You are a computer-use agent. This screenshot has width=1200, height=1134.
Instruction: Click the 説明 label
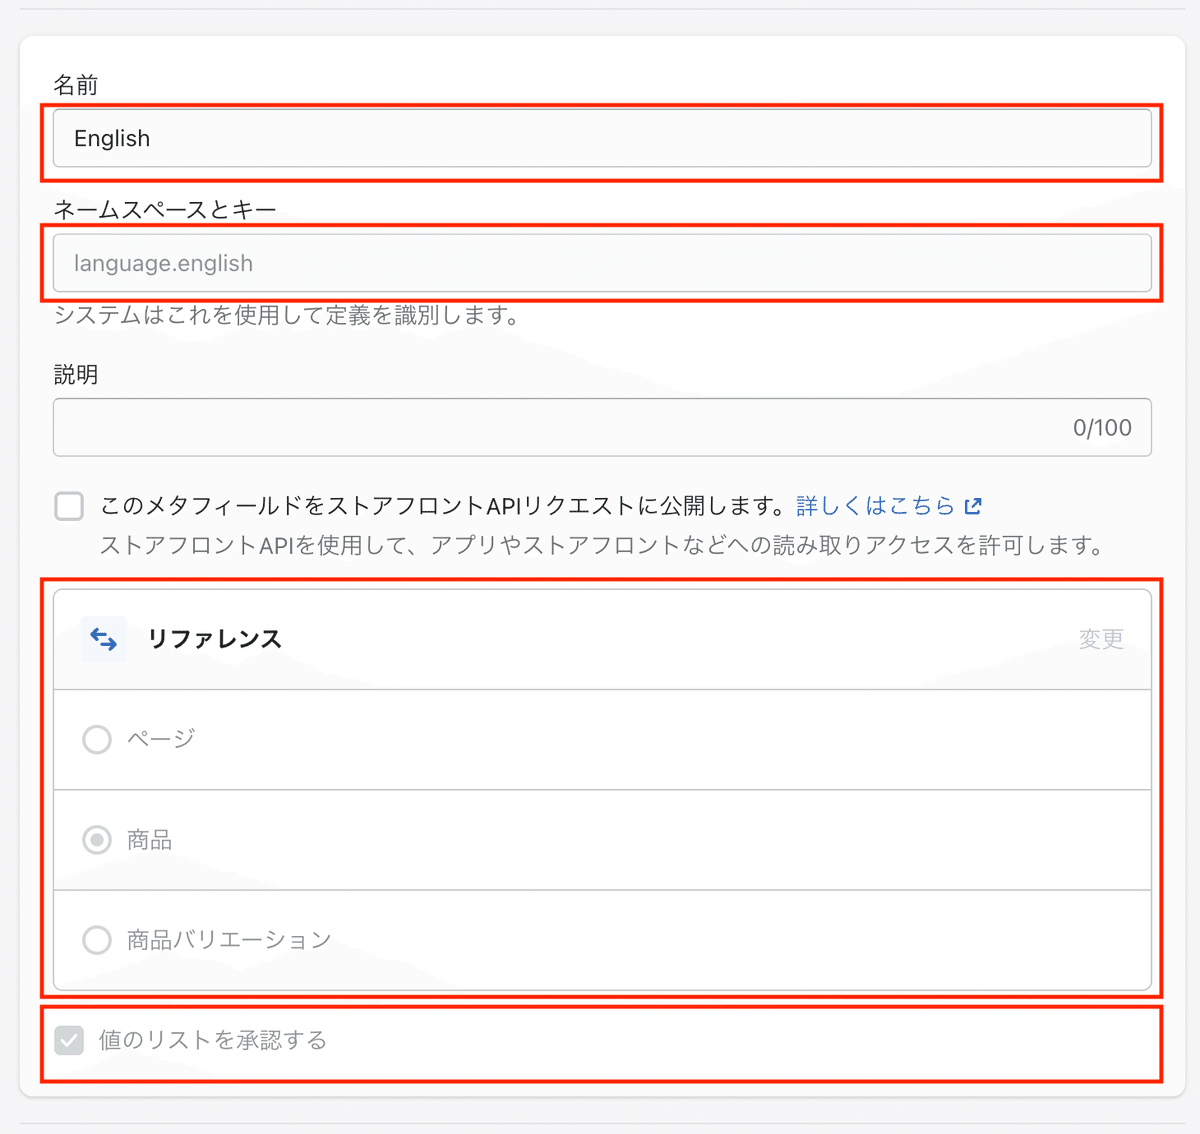76,375
